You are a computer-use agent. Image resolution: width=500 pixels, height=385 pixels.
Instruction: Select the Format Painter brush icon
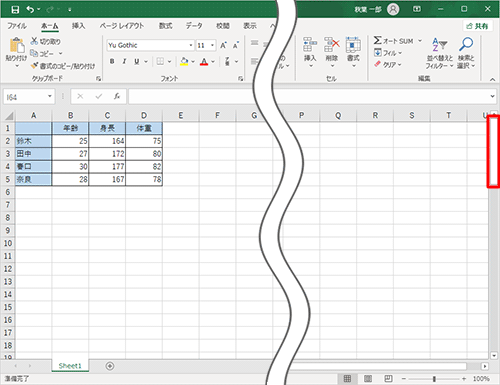pyautogui.click(x=34, y=66)
